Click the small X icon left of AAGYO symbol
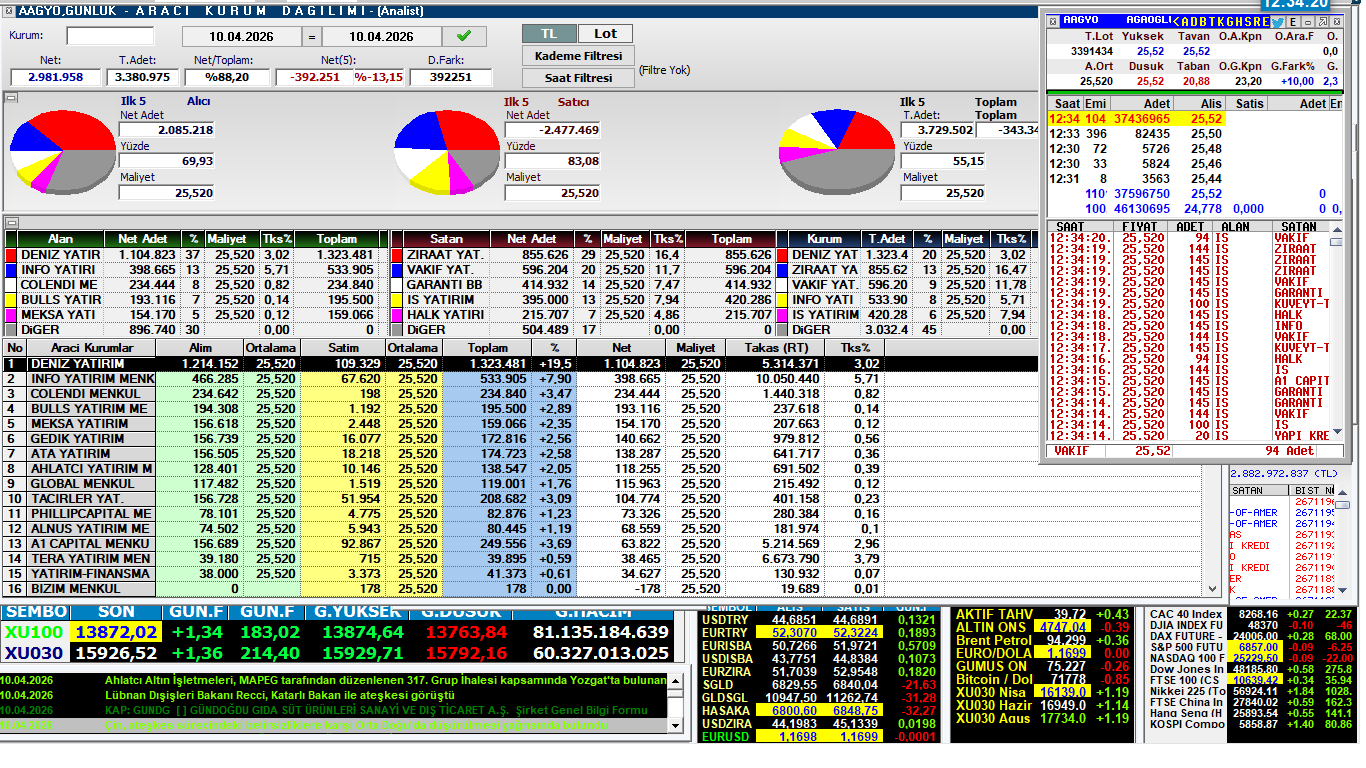This screenshot has height=768, width=1366. tap(1052, 20)
